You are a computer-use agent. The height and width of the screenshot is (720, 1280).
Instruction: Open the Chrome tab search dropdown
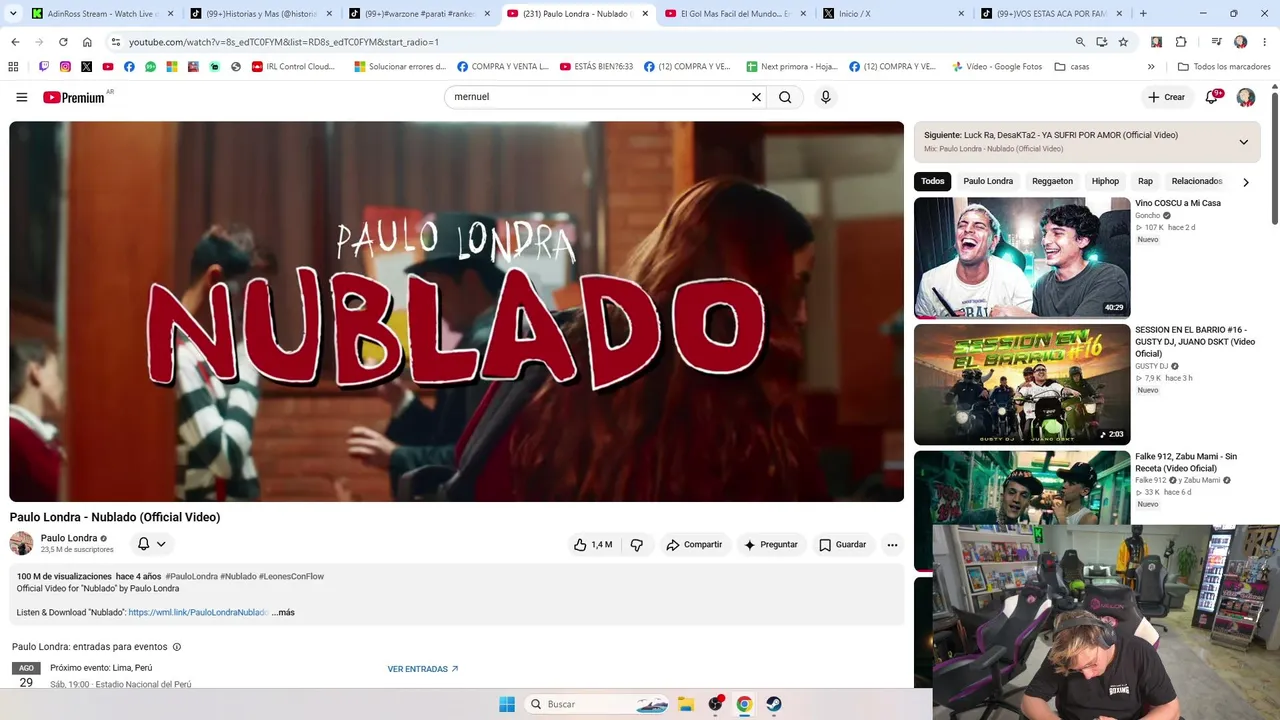coord(13,14)
